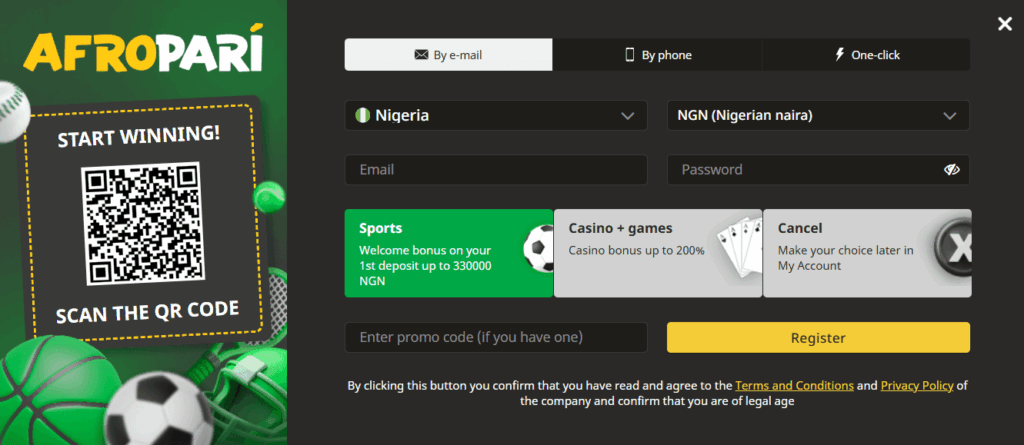Switch to the One-click registration tab
Screen dimensions: 1024x445
866,55
